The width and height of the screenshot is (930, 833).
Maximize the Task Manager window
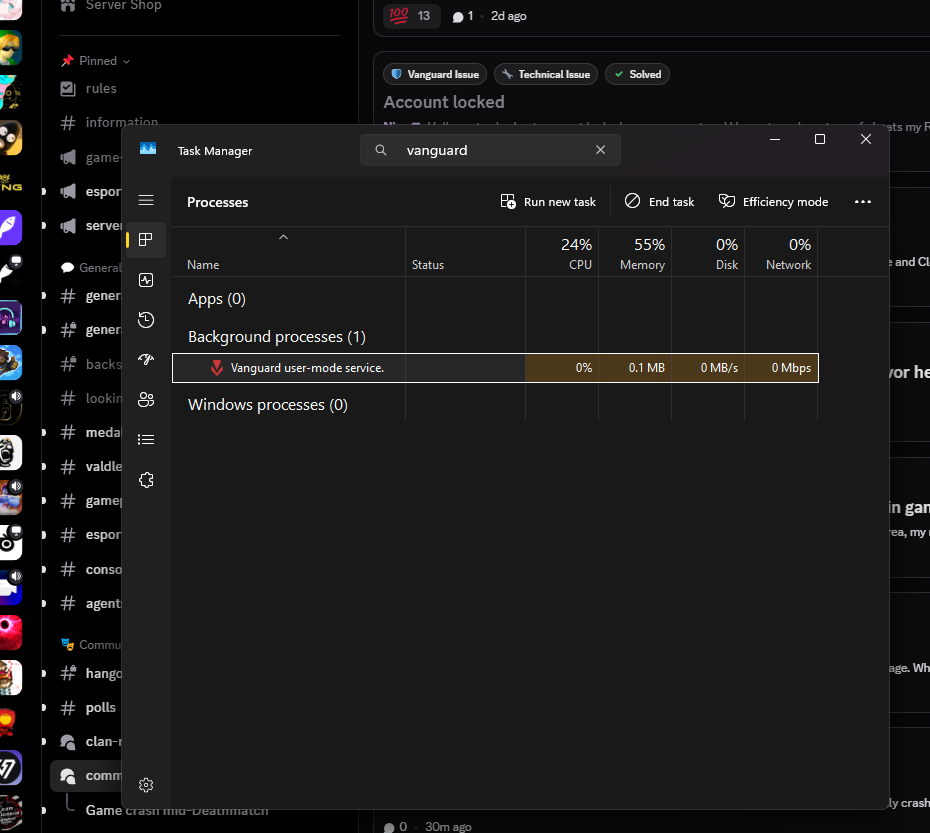click(820, 139)
